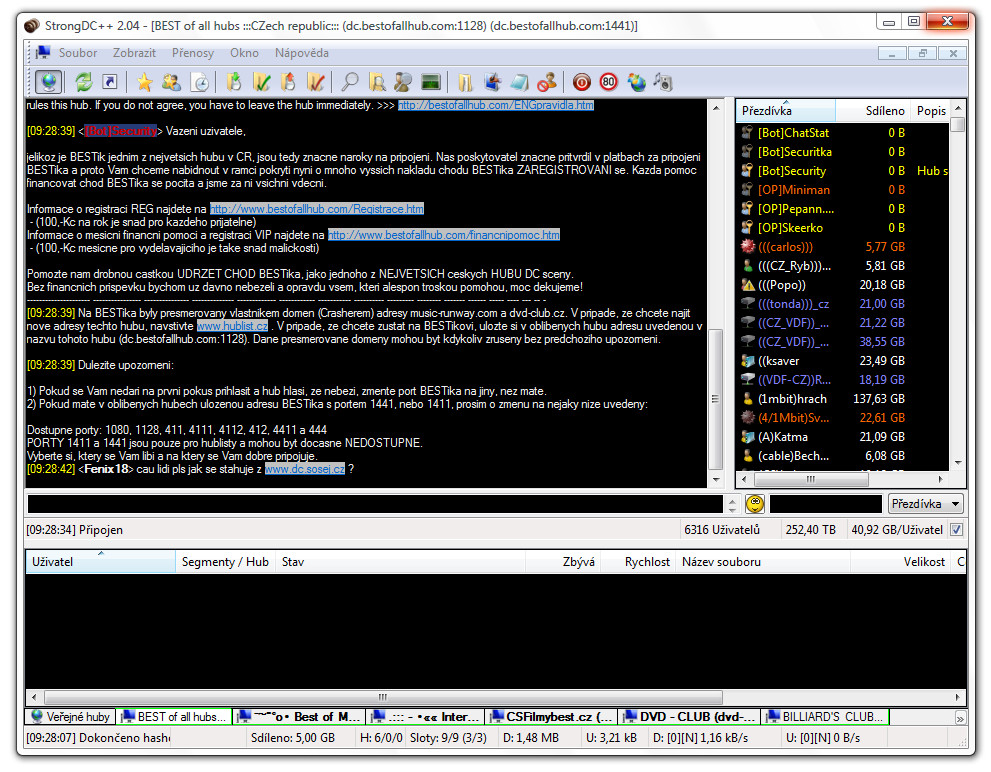991x772 pixels.
Task: Select user (1mbit)hrach in the list
Action: point(843,398)
